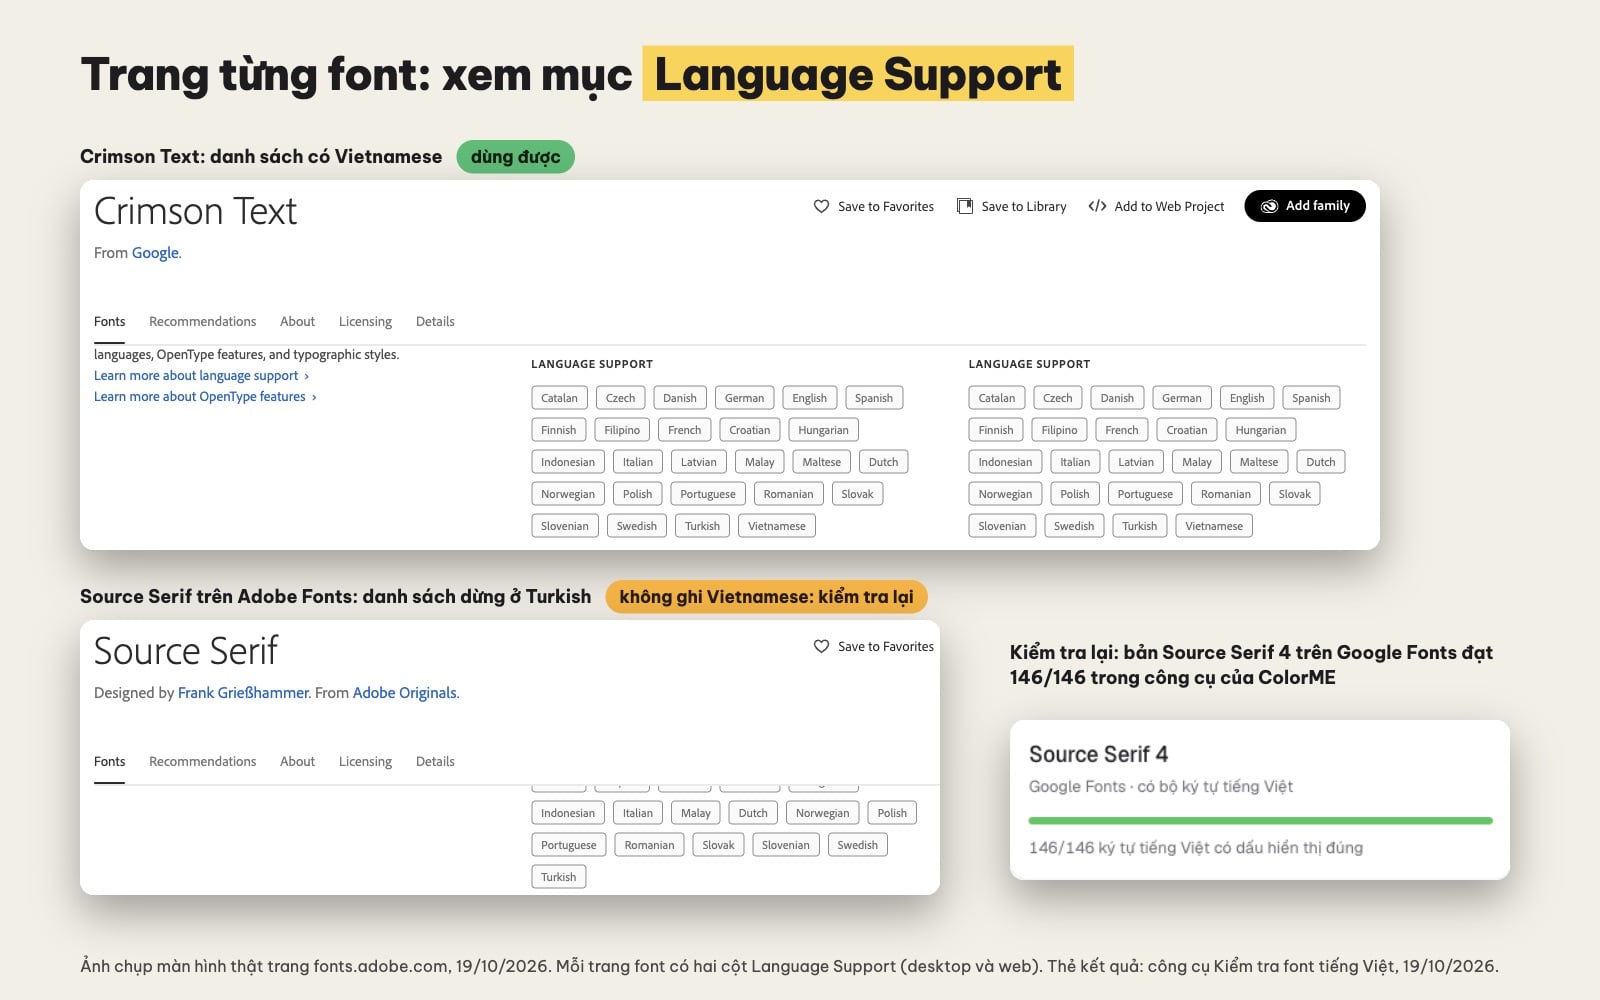This screenshot has height=1000, width=1600.
Task: Click the green 'dùng được' badge
Action: tap(515, 156)
